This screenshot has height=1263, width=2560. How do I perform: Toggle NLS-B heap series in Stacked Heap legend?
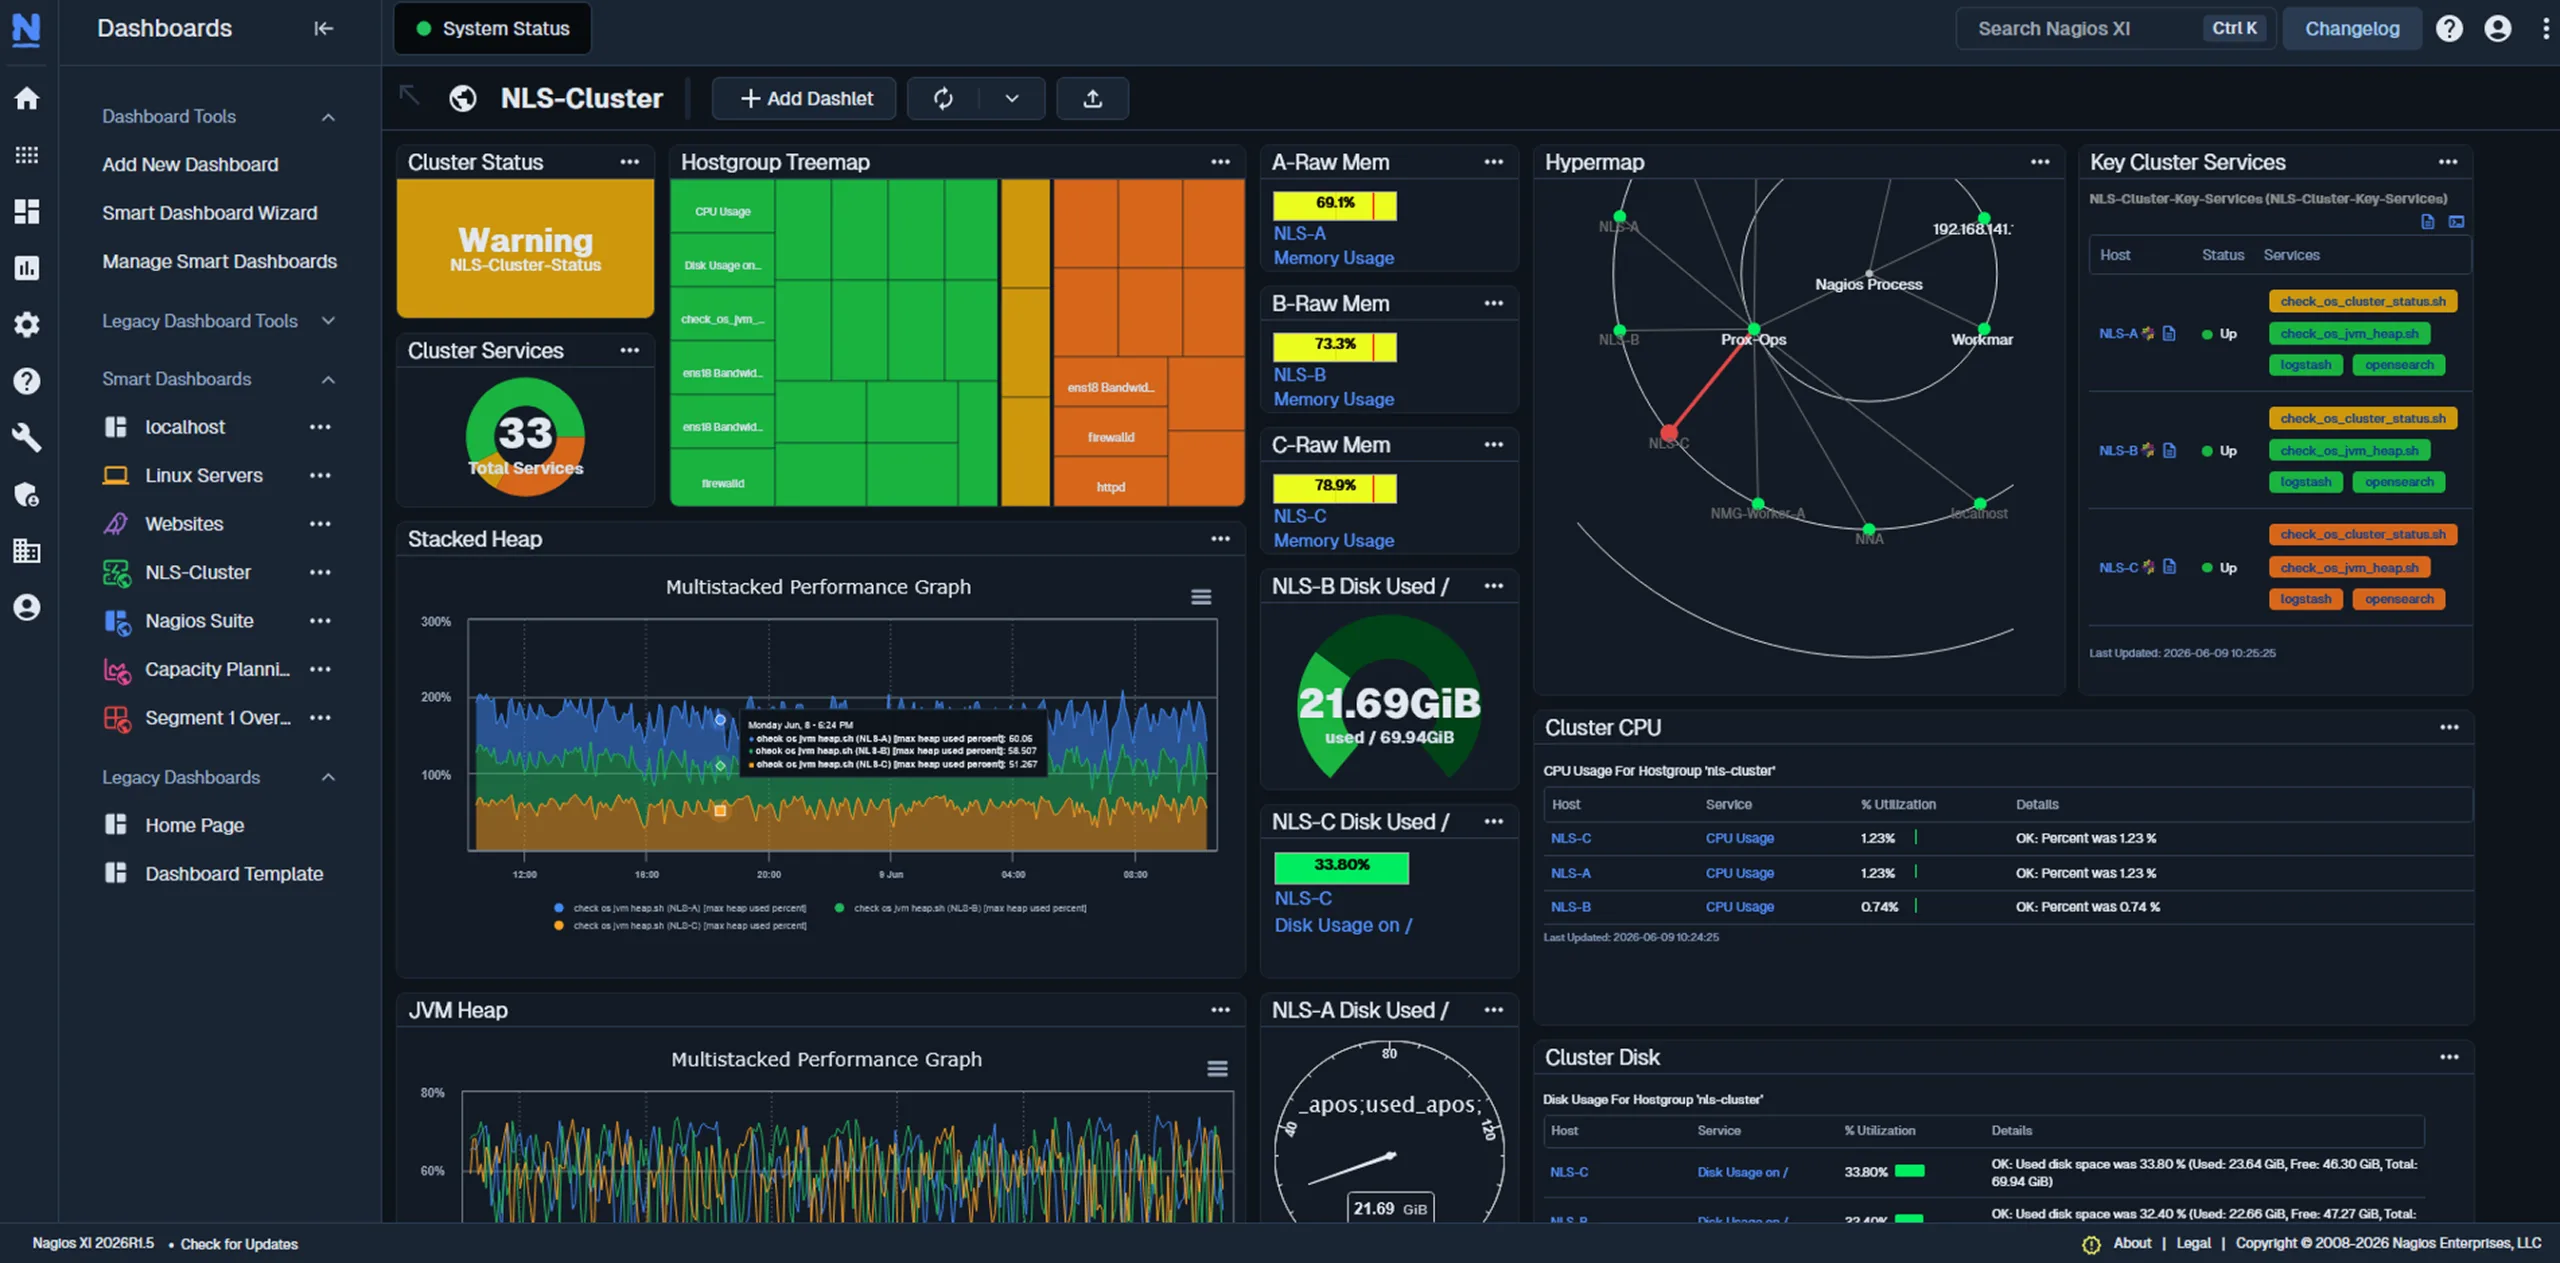tap(960, 908)
